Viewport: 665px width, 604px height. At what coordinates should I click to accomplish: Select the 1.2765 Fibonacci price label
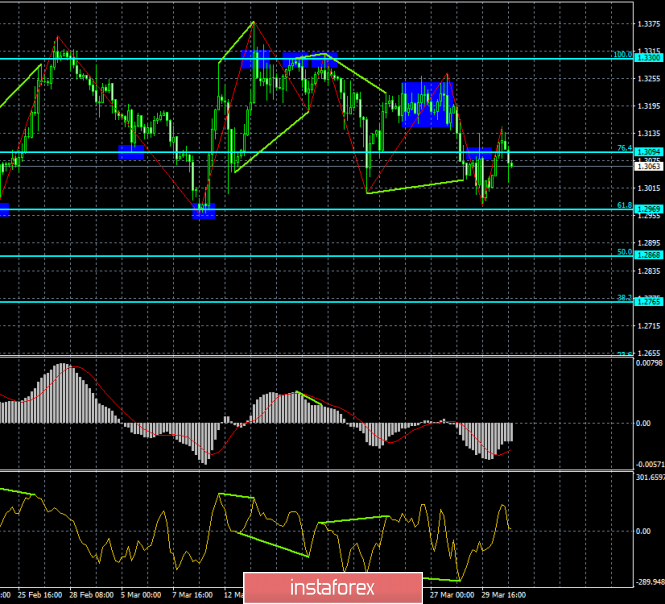(648, 301)
